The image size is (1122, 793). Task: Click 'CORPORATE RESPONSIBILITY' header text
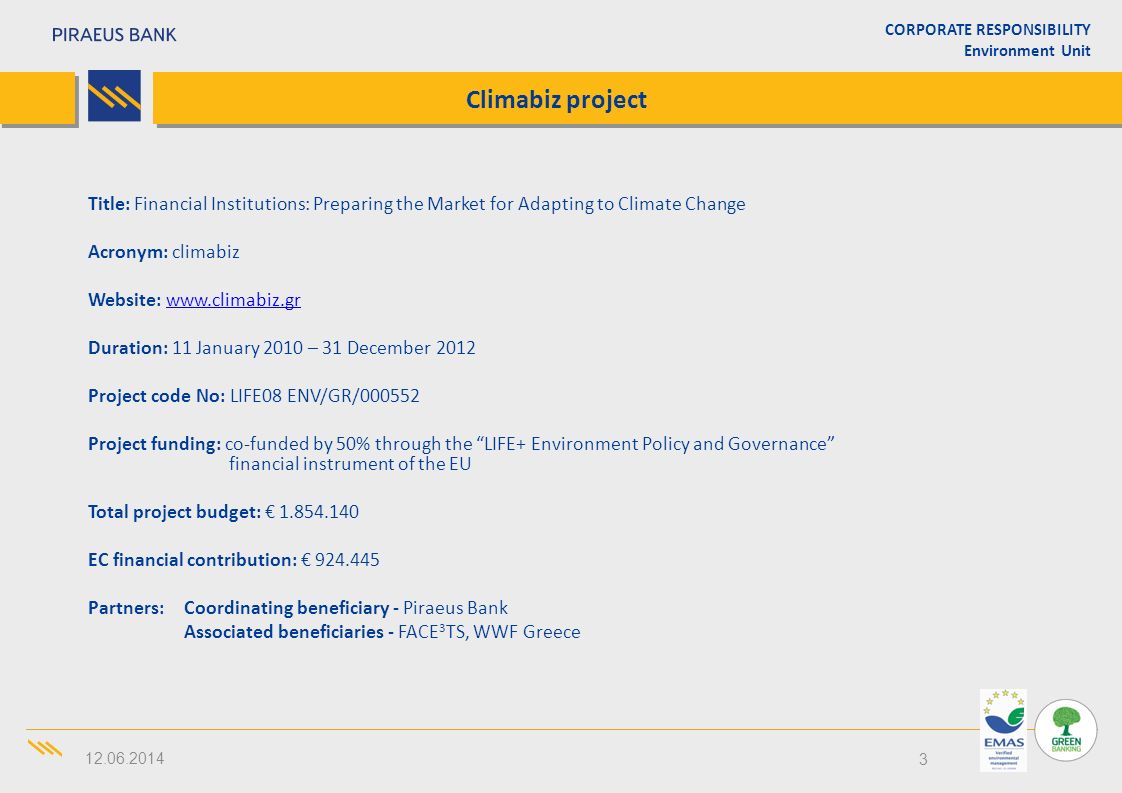(x=987, y=29)
